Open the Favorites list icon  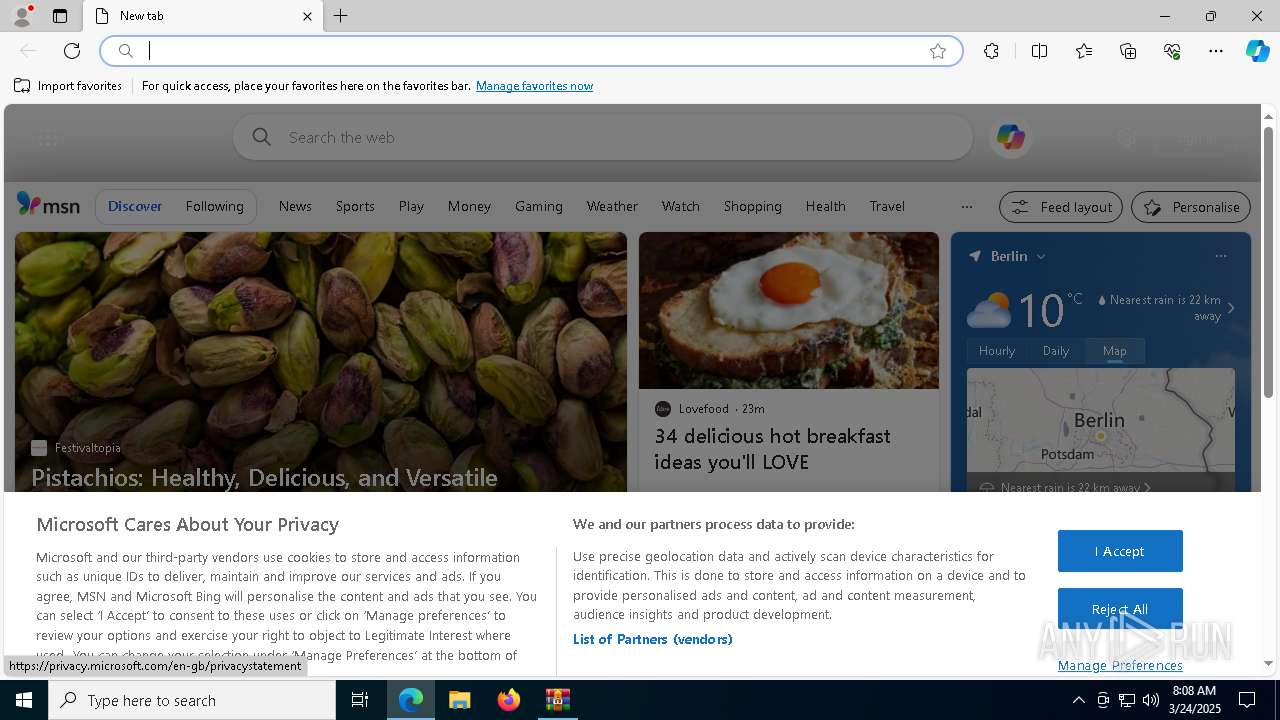tap(1084, 51)
